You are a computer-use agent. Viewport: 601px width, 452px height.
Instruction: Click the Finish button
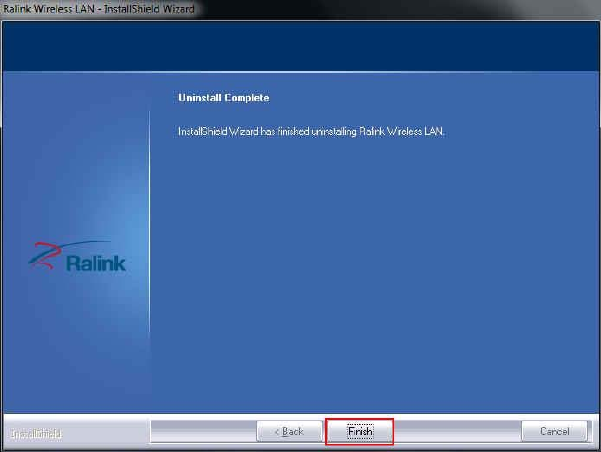[x=360, y=431]
